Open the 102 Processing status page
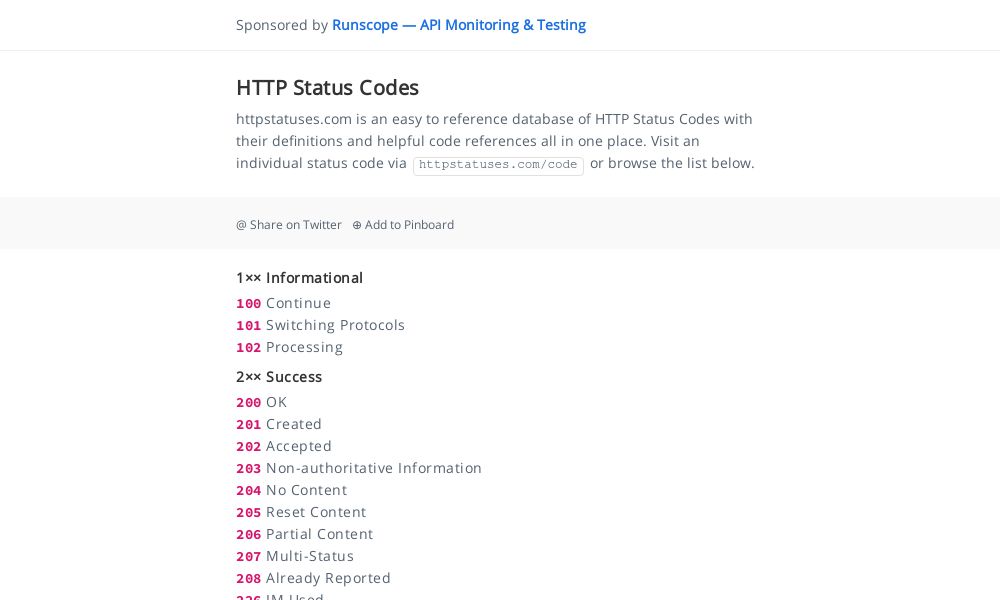Viewport: 1000px width, 600px height. [289, 347]
